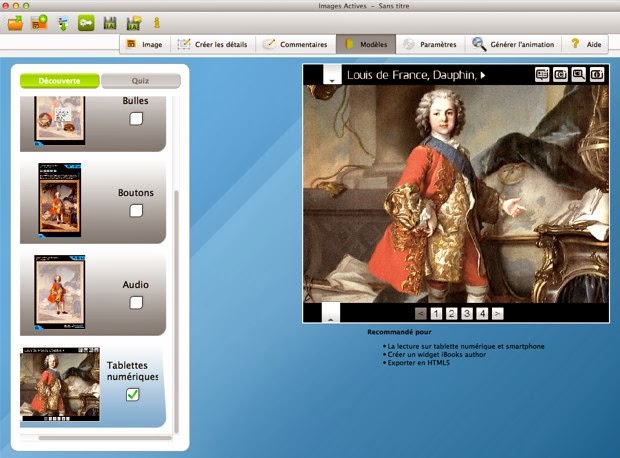Expand the bottom-left pull-up tab in the preview
Image resolution: width=620 pixels, height=458 pixels.
coord(331,312)
